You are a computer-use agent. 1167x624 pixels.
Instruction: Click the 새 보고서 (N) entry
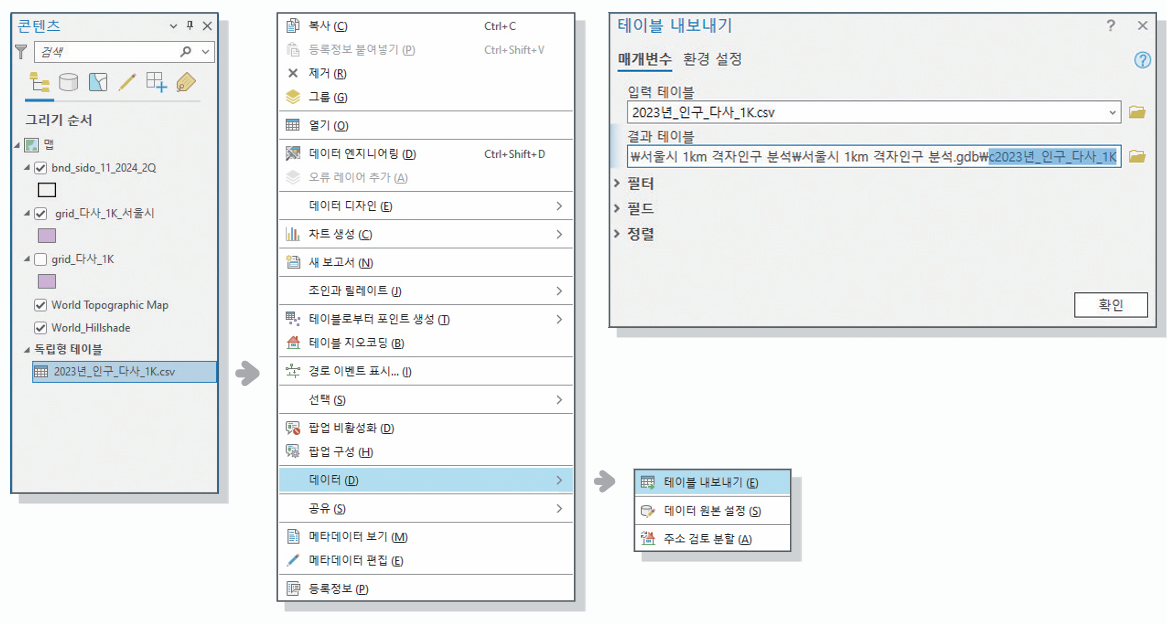(426, 262)
